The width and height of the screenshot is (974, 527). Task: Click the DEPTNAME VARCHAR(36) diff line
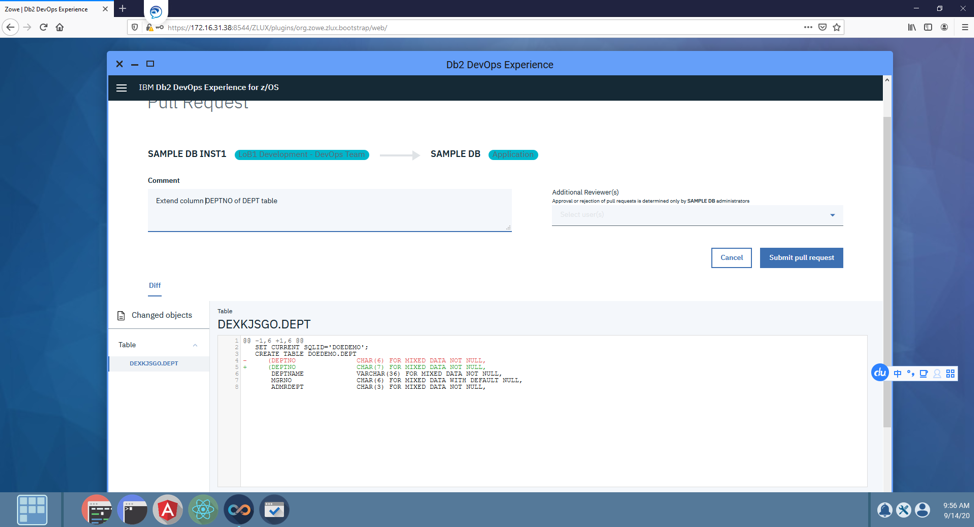386,374
